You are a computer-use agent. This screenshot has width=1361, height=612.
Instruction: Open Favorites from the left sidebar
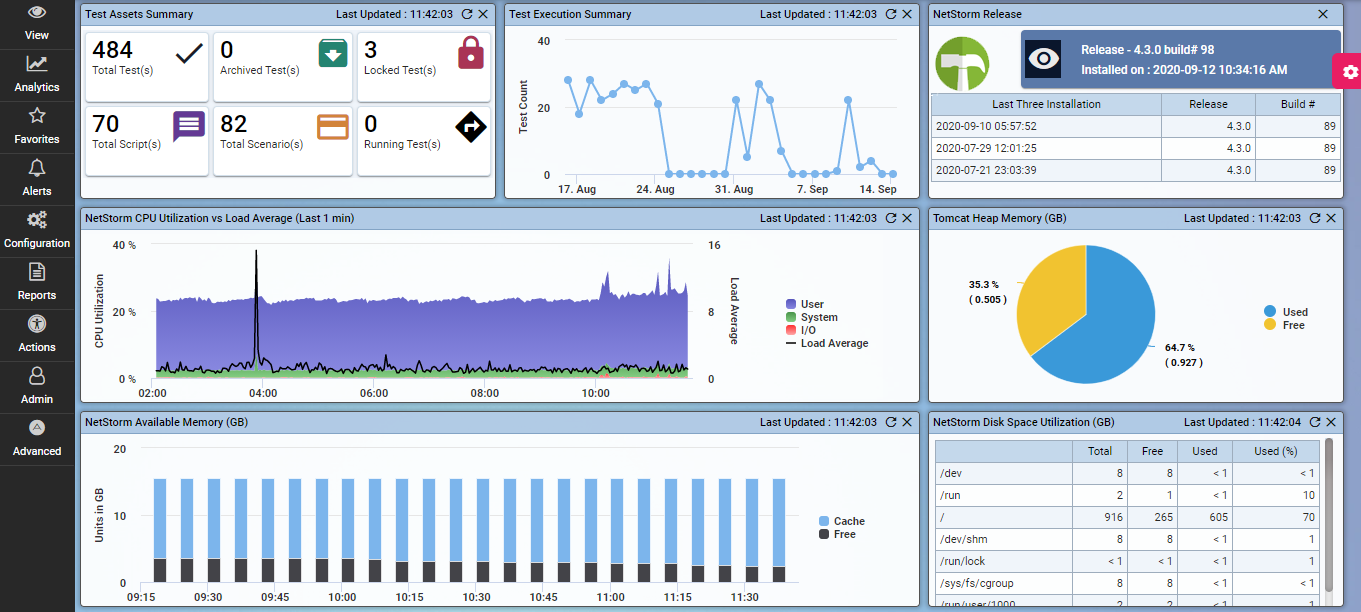pyautogui.click(x=37, y=127)
